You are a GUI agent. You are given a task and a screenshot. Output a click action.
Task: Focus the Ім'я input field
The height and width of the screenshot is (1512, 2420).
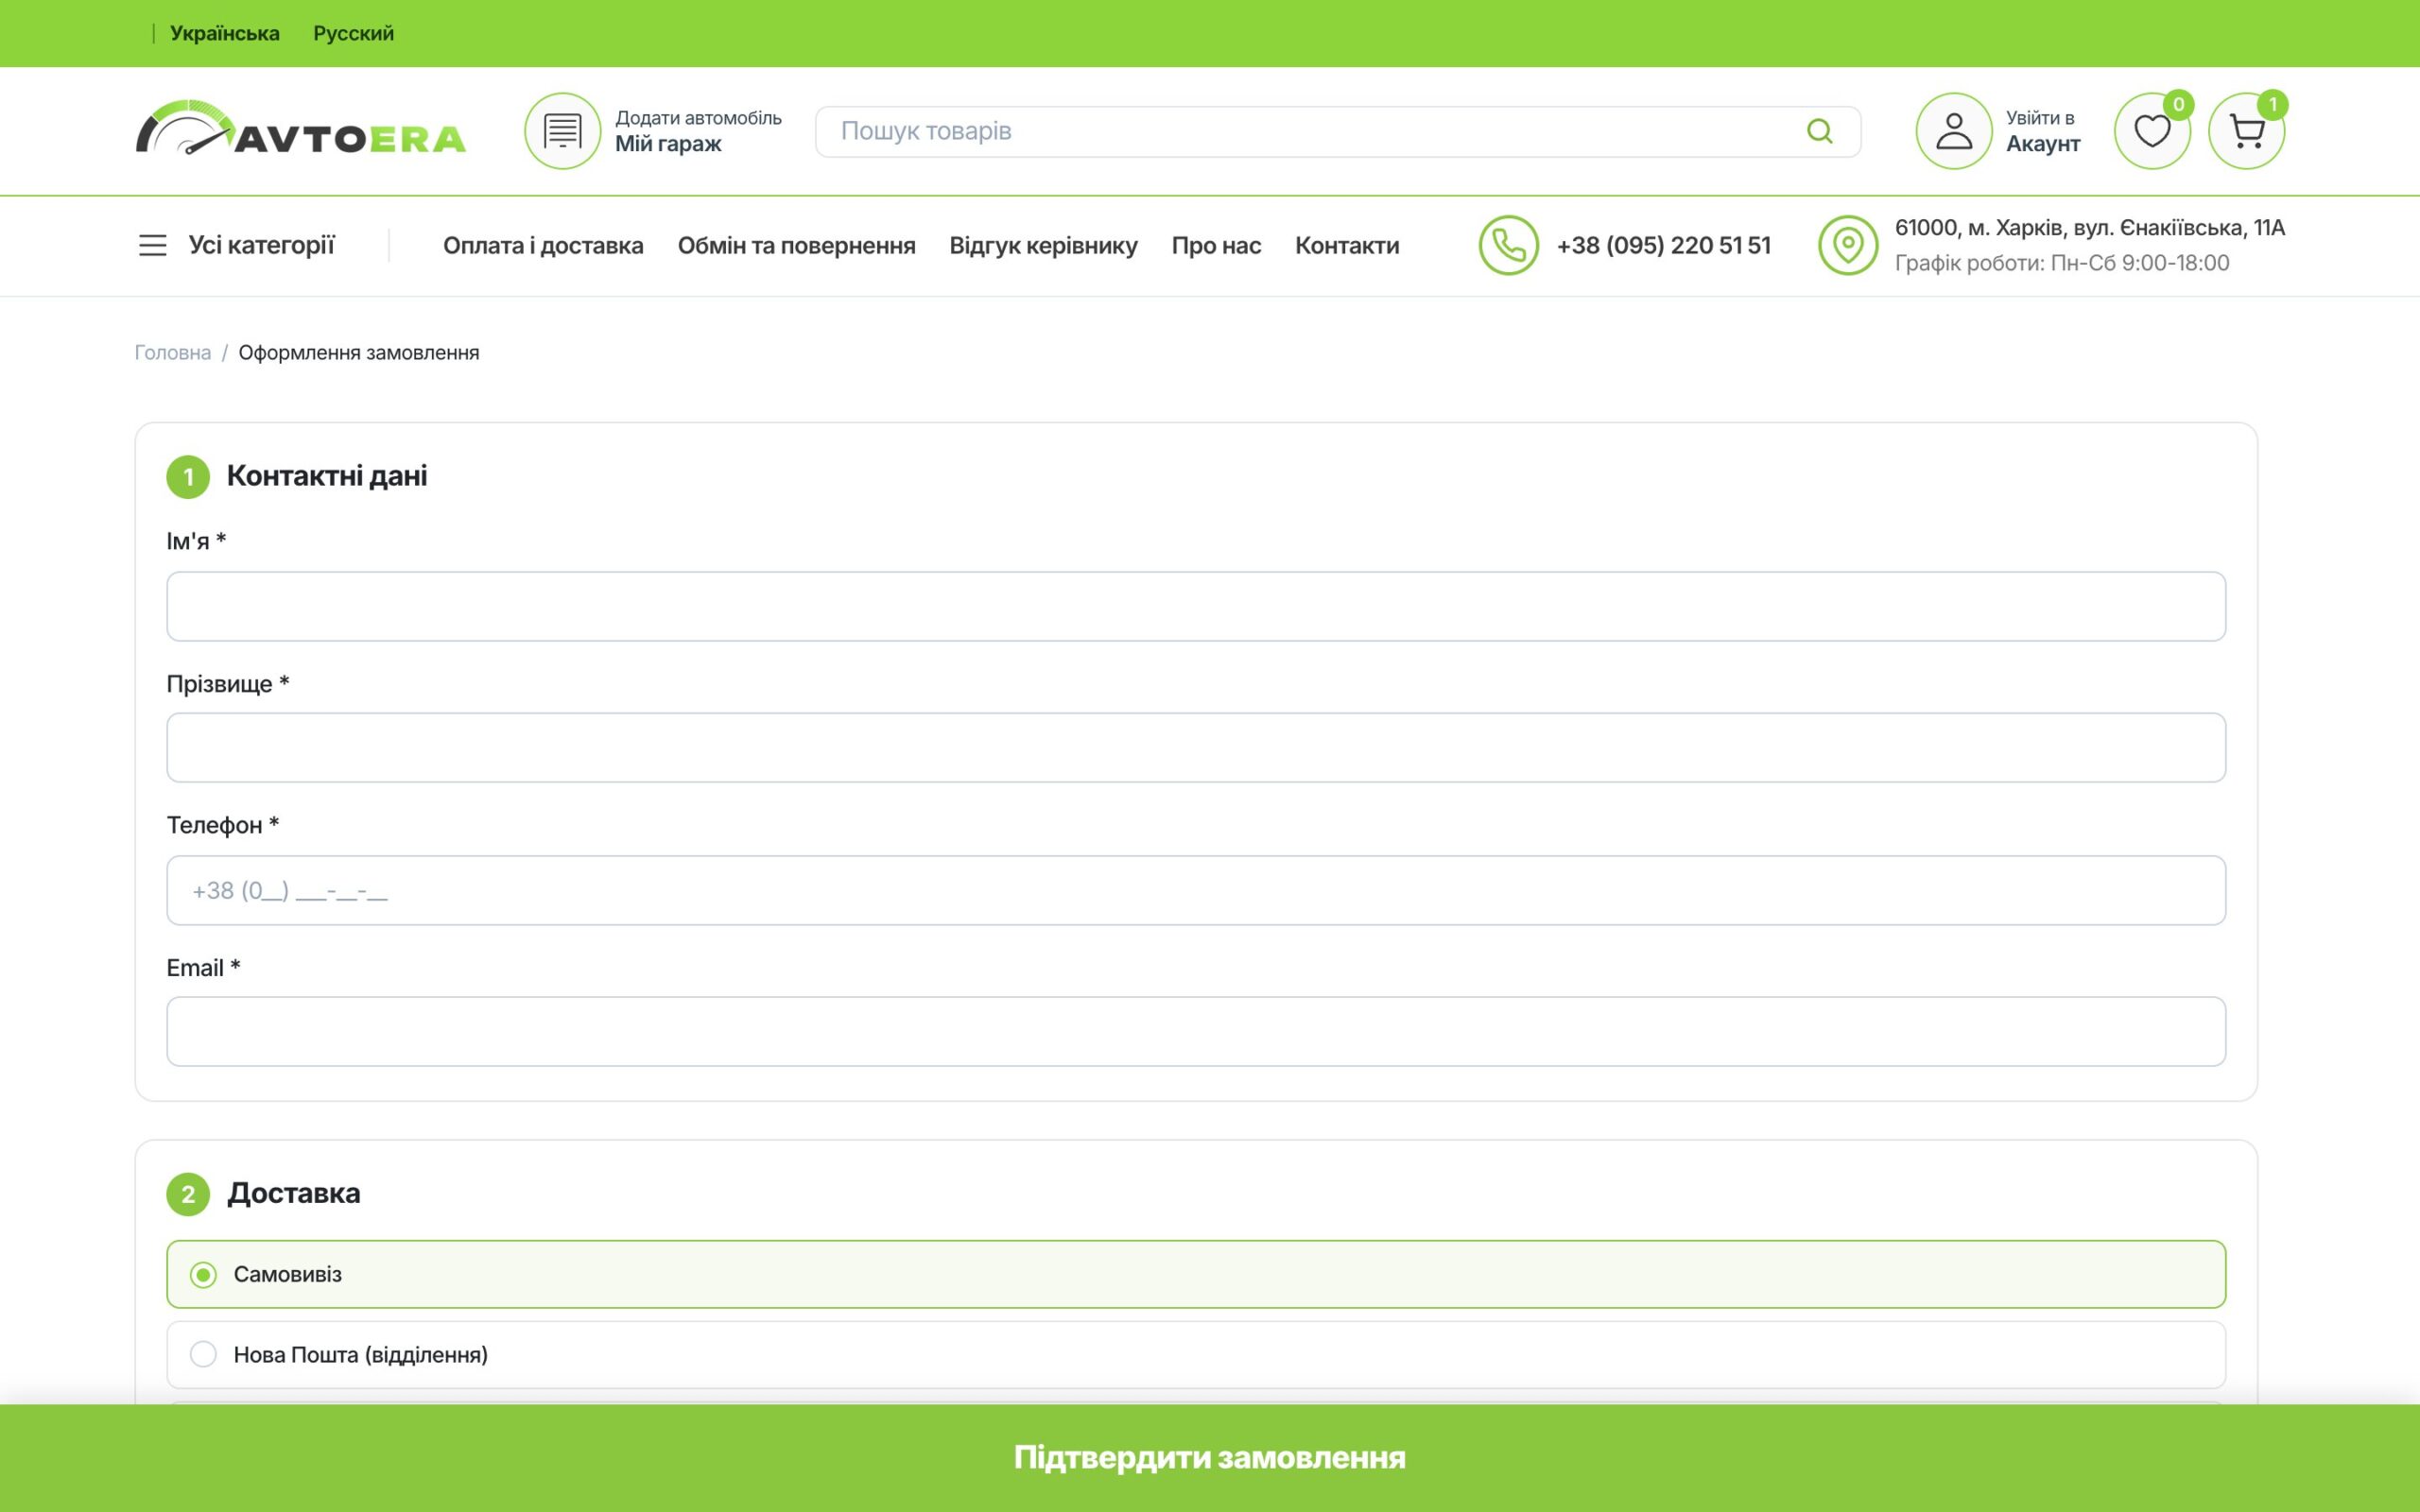click(x=1196, y=606)
